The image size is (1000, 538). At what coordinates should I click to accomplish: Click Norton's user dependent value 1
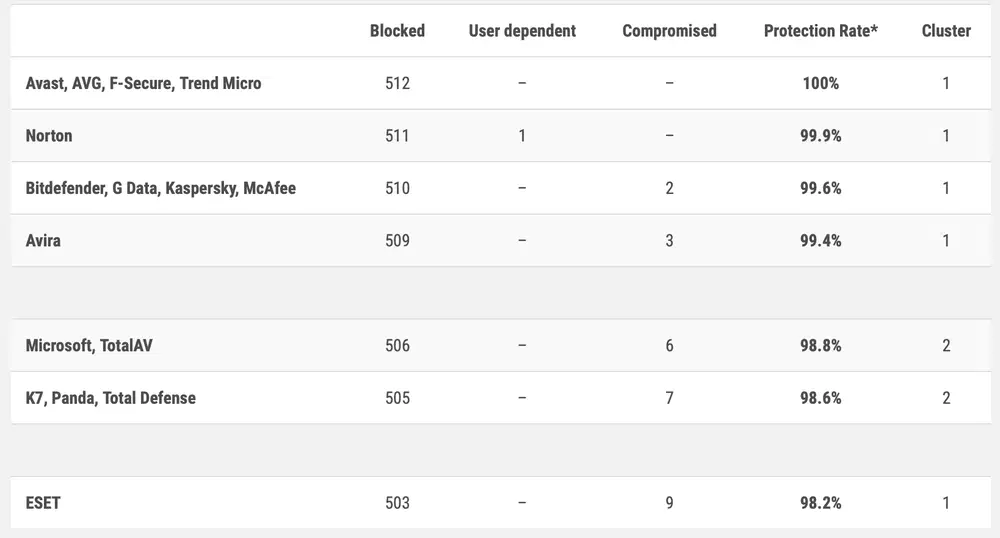tap(522, 135)
